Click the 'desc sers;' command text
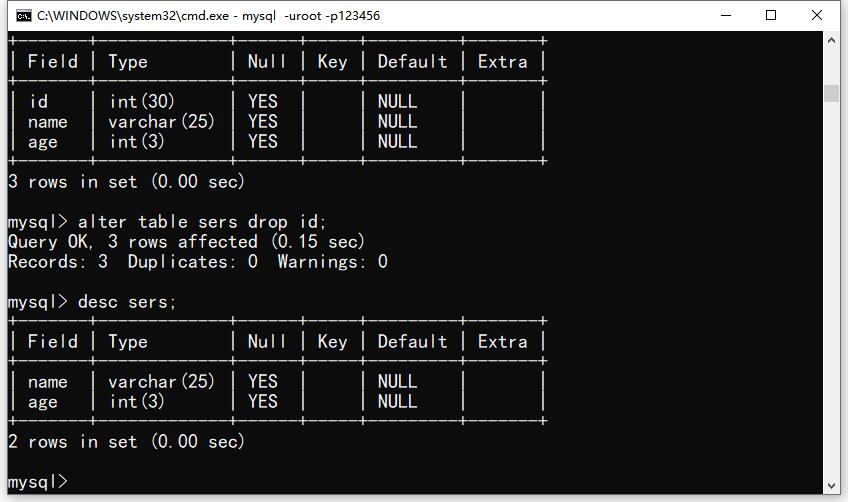 [127, 302]
